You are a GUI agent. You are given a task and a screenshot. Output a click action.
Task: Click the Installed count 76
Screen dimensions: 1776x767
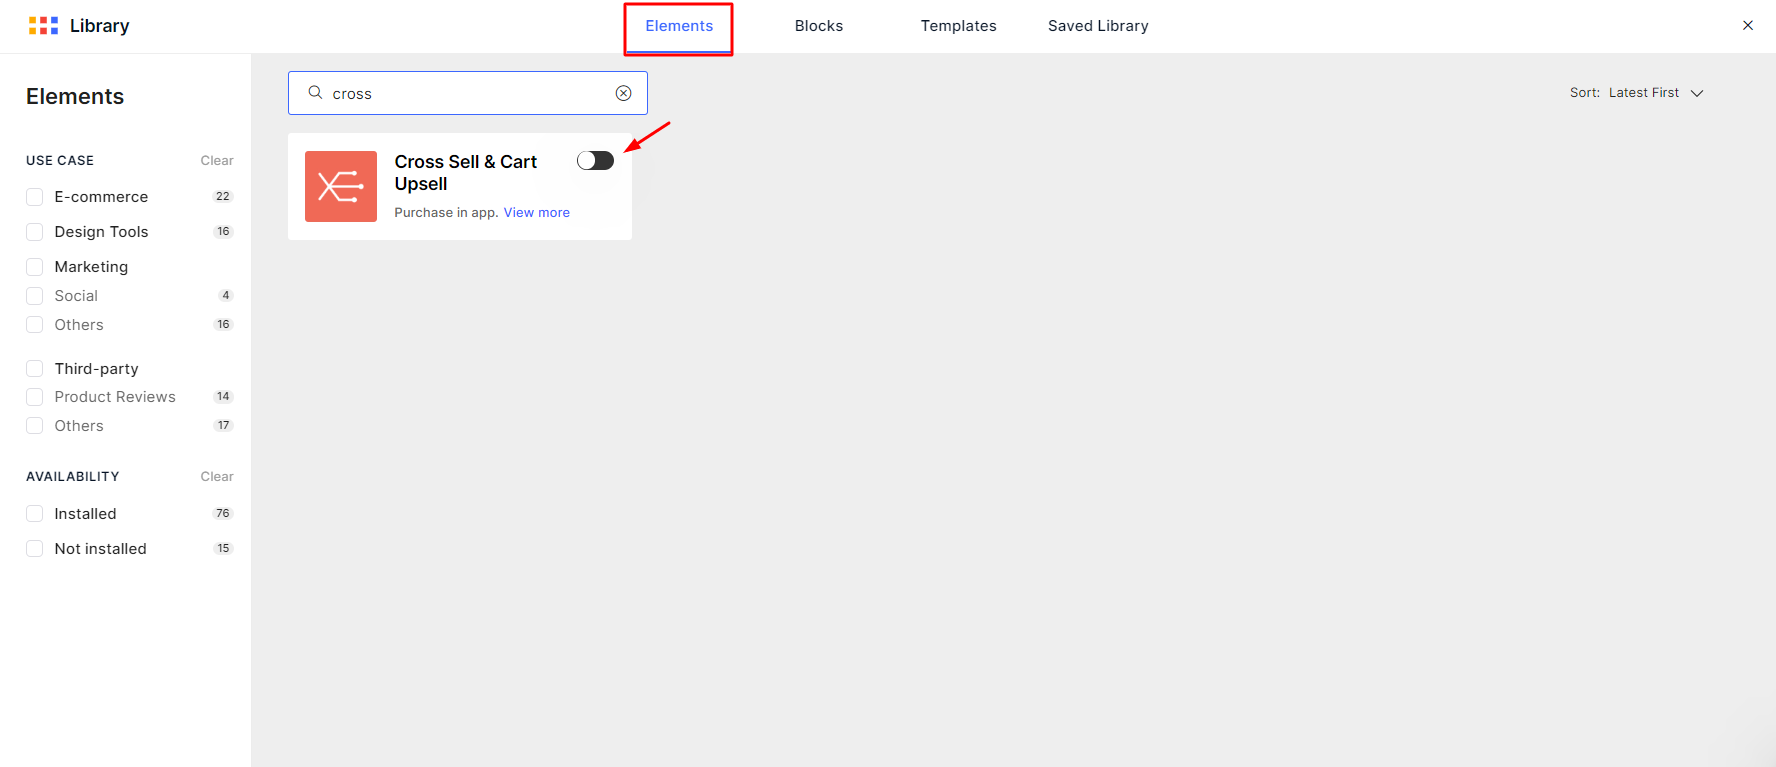(223, 513)
